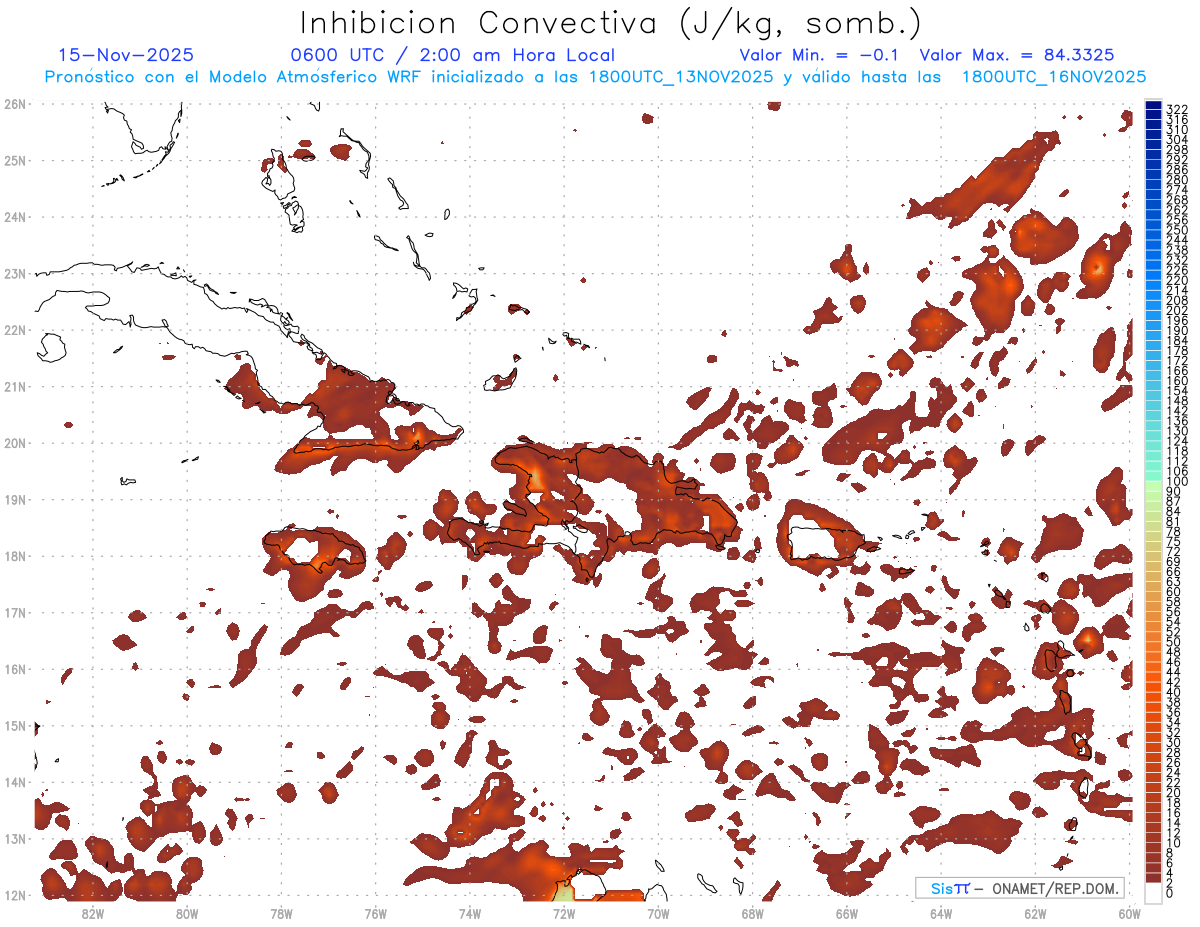Click the '62W' longitude label
Image resolution: width=1200 pixels, height=927 pixels.
click(x=1035, y=913)
